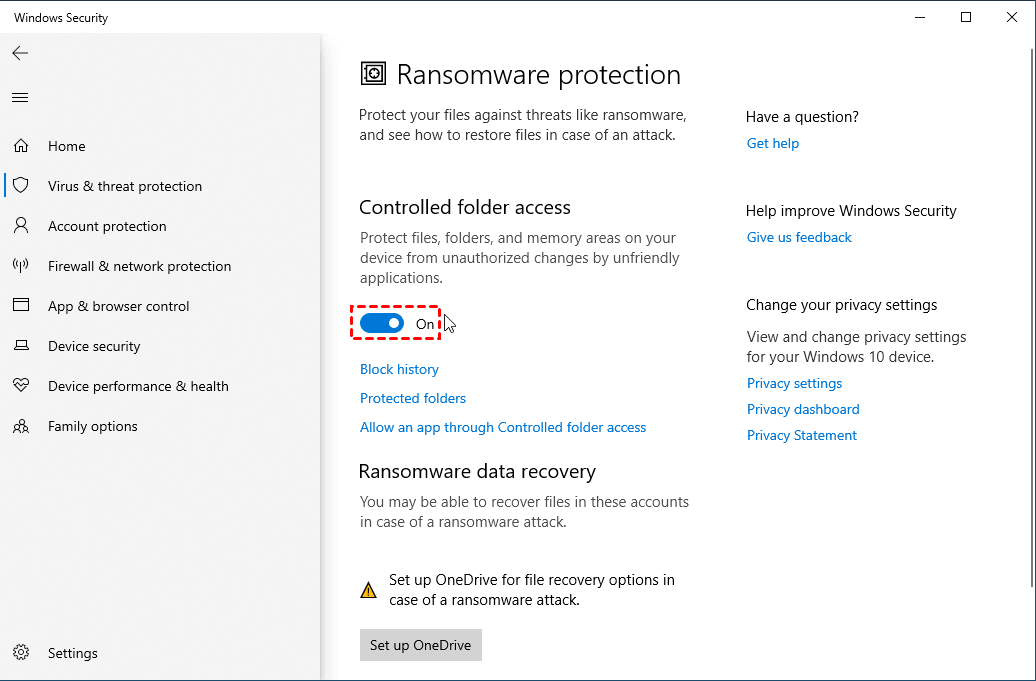Click the Account protection person icon

pyautogui.click(x=21, y=226)
